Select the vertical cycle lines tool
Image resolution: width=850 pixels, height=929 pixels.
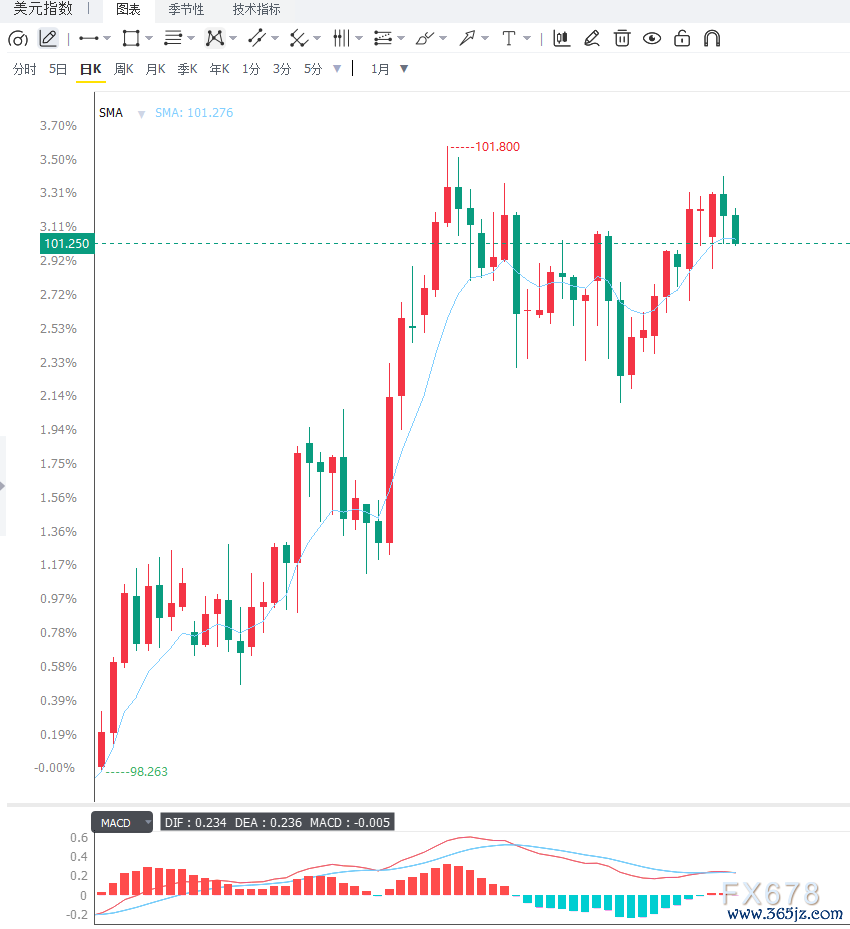[341, 39]
